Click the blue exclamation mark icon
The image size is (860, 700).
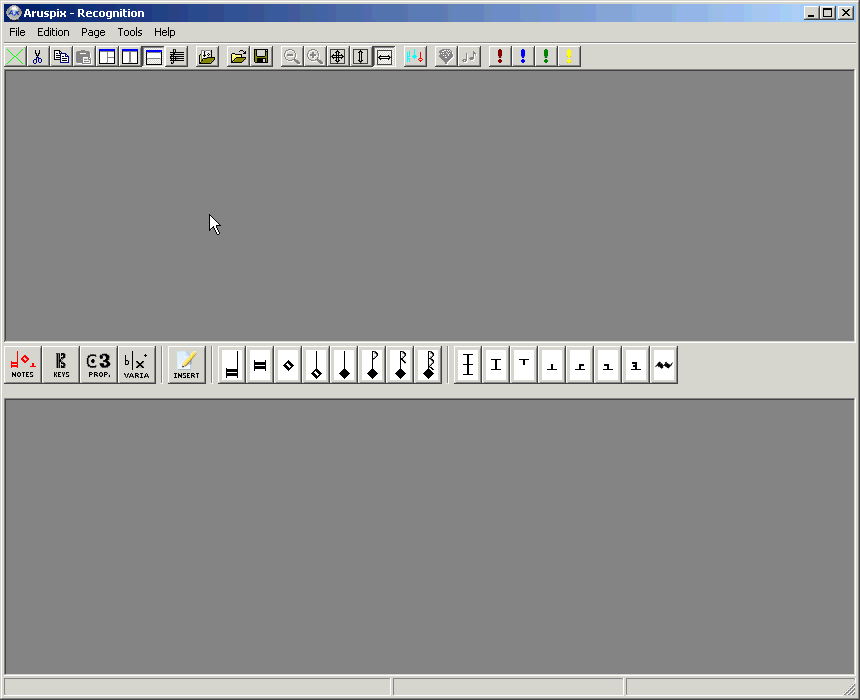[523, 57]
